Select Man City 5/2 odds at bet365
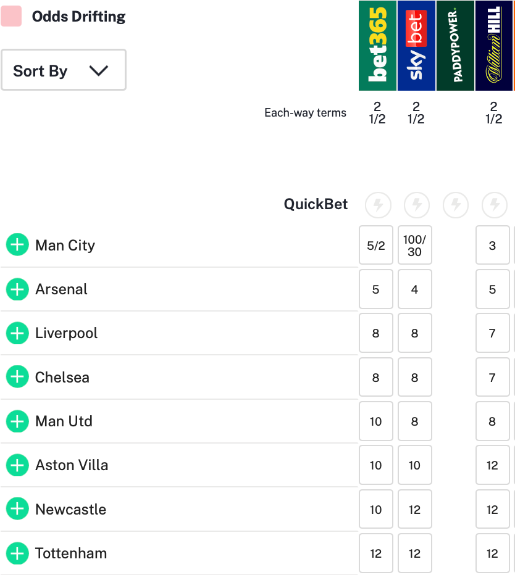 tap(376, 245)
